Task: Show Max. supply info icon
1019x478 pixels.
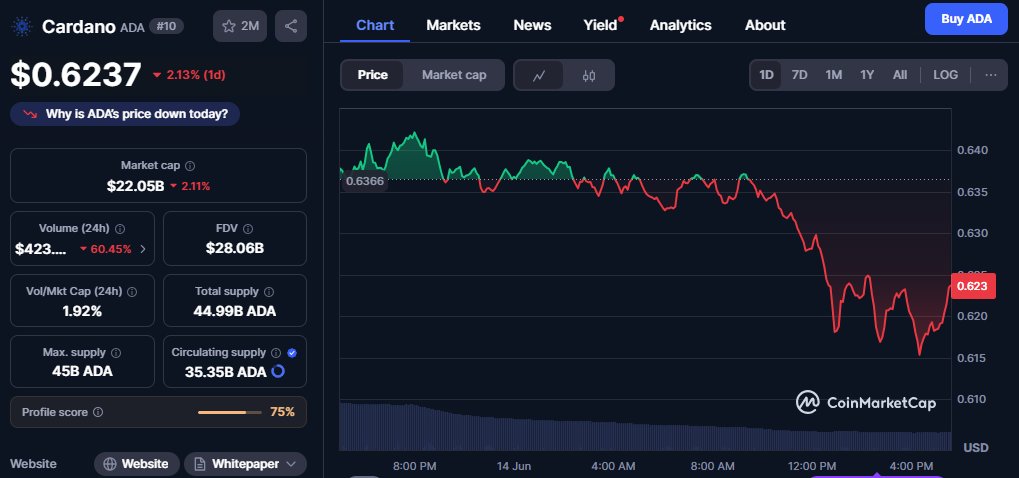Action: coord(116,353)
